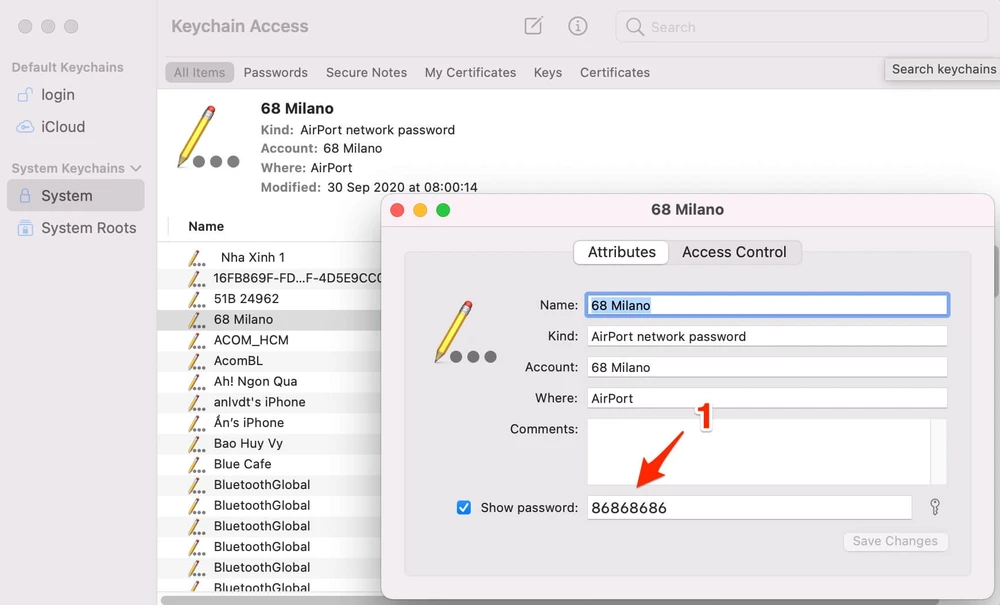Open the Password Assistant key icon
Viewport: 1000px width, 605px height.
coord(935,507)
